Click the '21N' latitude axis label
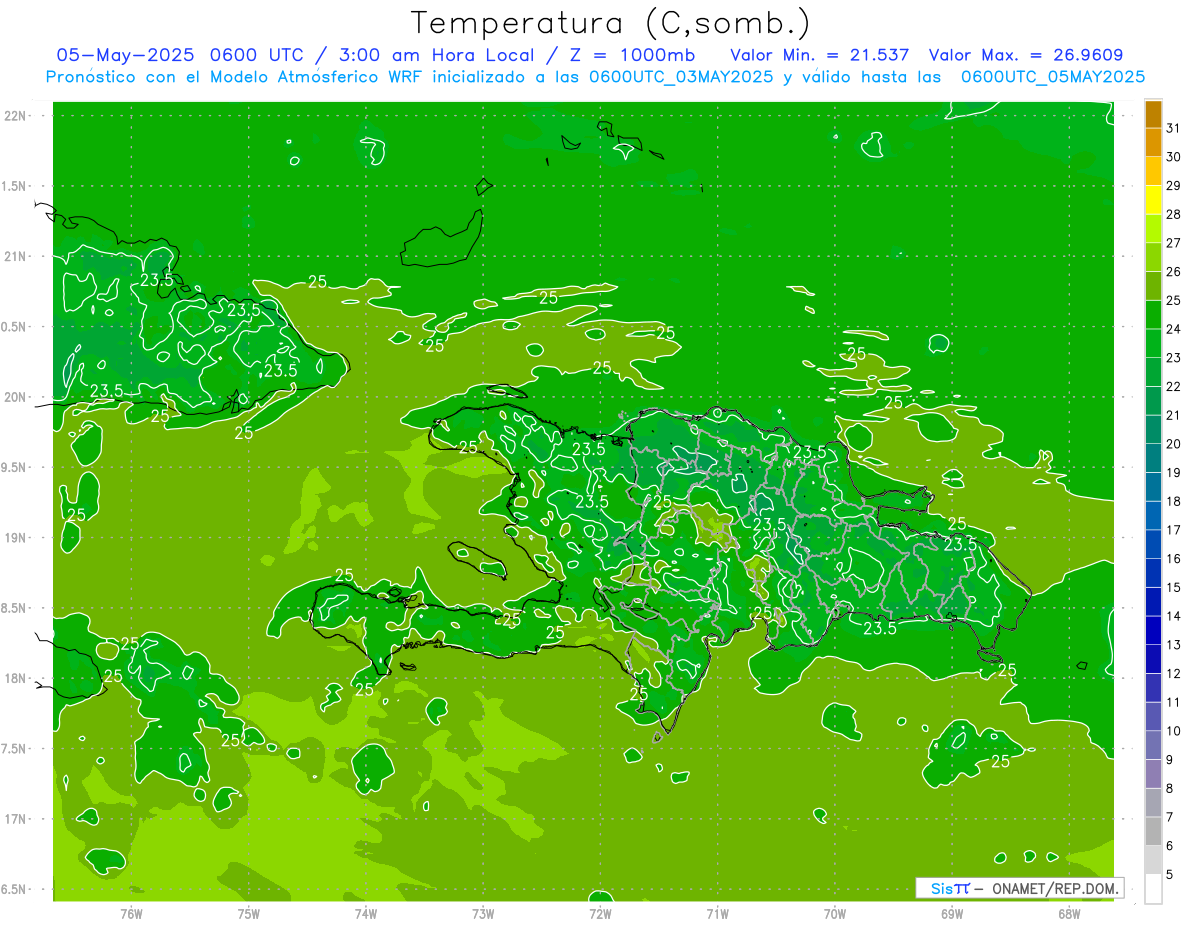 (x=16, y=257)
